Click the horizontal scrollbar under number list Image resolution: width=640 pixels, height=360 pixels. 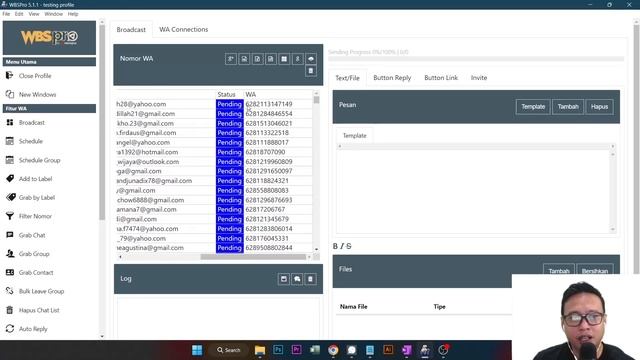click(253, 257)
